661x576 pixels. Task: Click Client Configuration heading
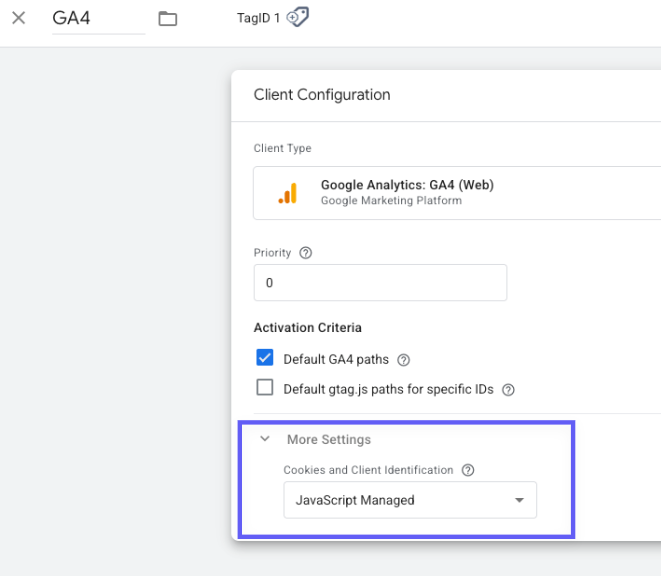tap(322, 95)
